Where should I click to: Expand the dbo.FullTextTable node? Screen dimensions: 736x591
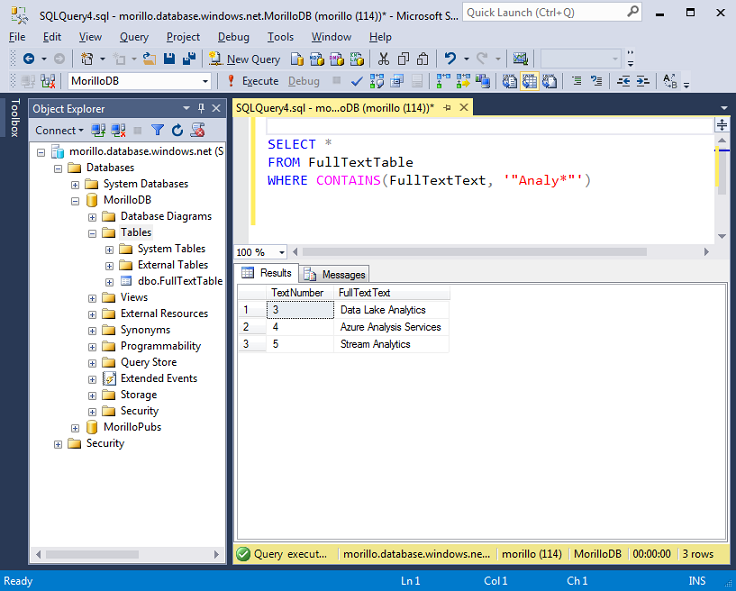click(109, 282)
